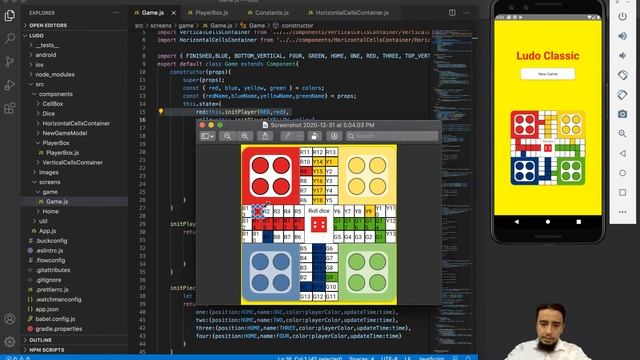The width and height of the screenshot is (640, 360).
Task: Select Game.js editor tab
Action: [152, 13]
